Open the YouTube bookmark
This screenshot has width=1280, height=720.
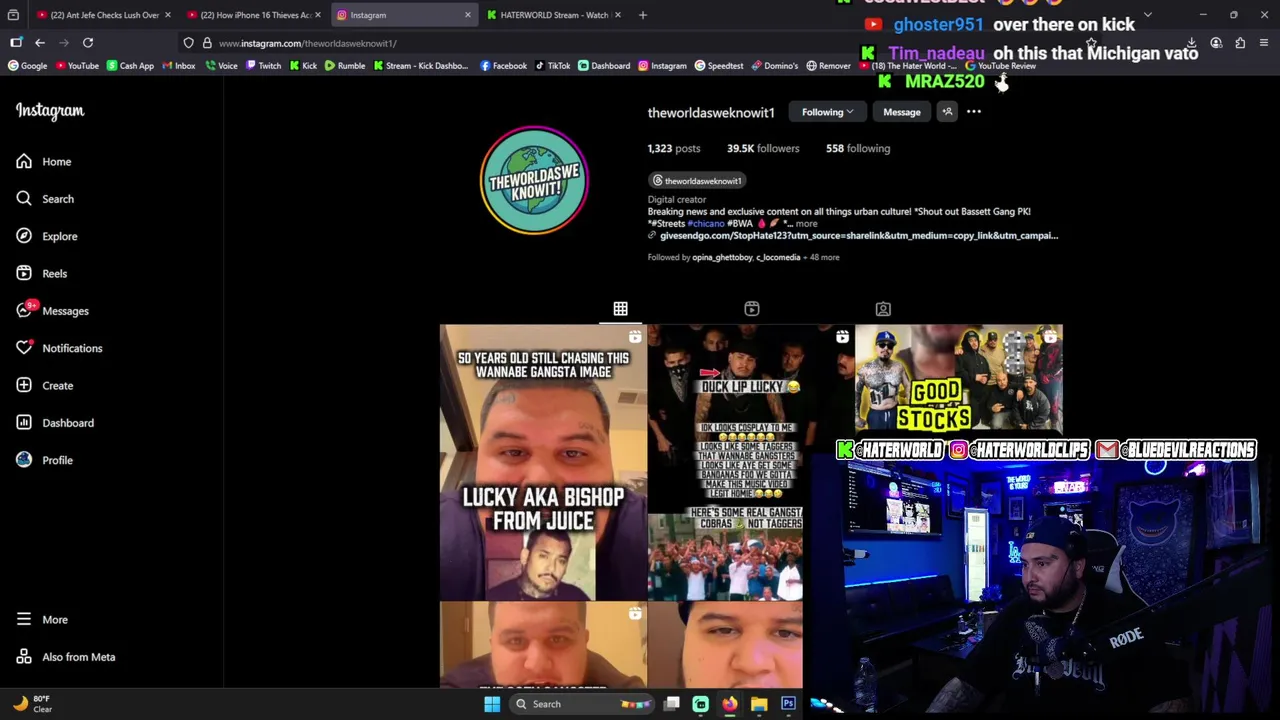(77, 66)
